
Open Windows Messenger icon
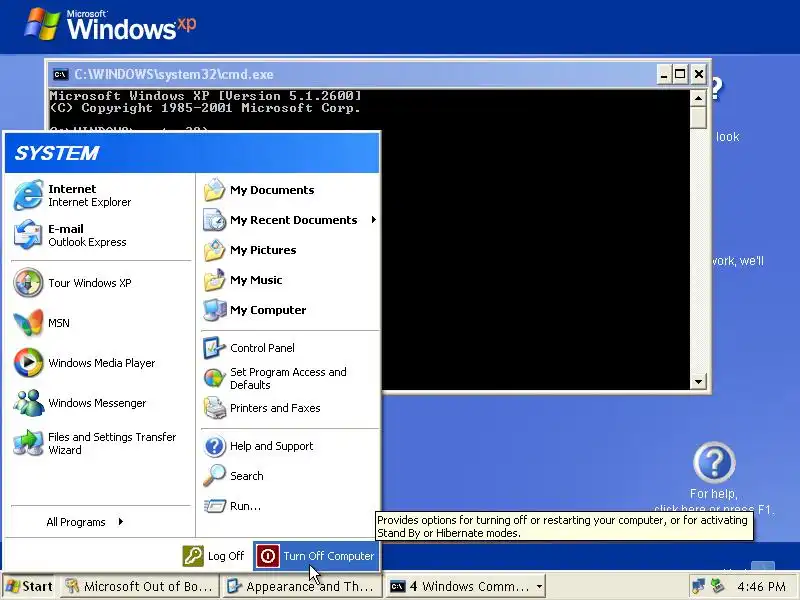click(x=29, y=403)
